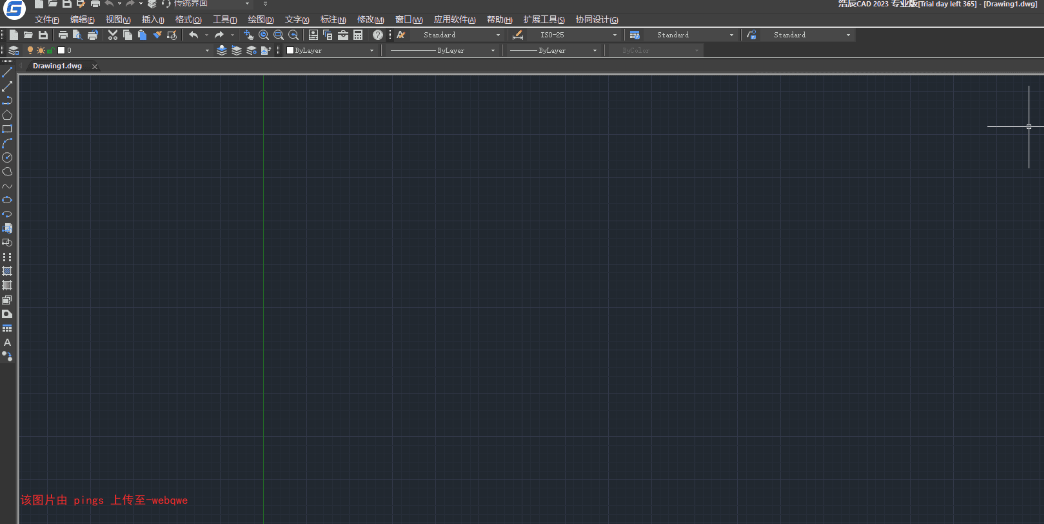
Task: Select the Construction line tool
Action: pos(7,87)
